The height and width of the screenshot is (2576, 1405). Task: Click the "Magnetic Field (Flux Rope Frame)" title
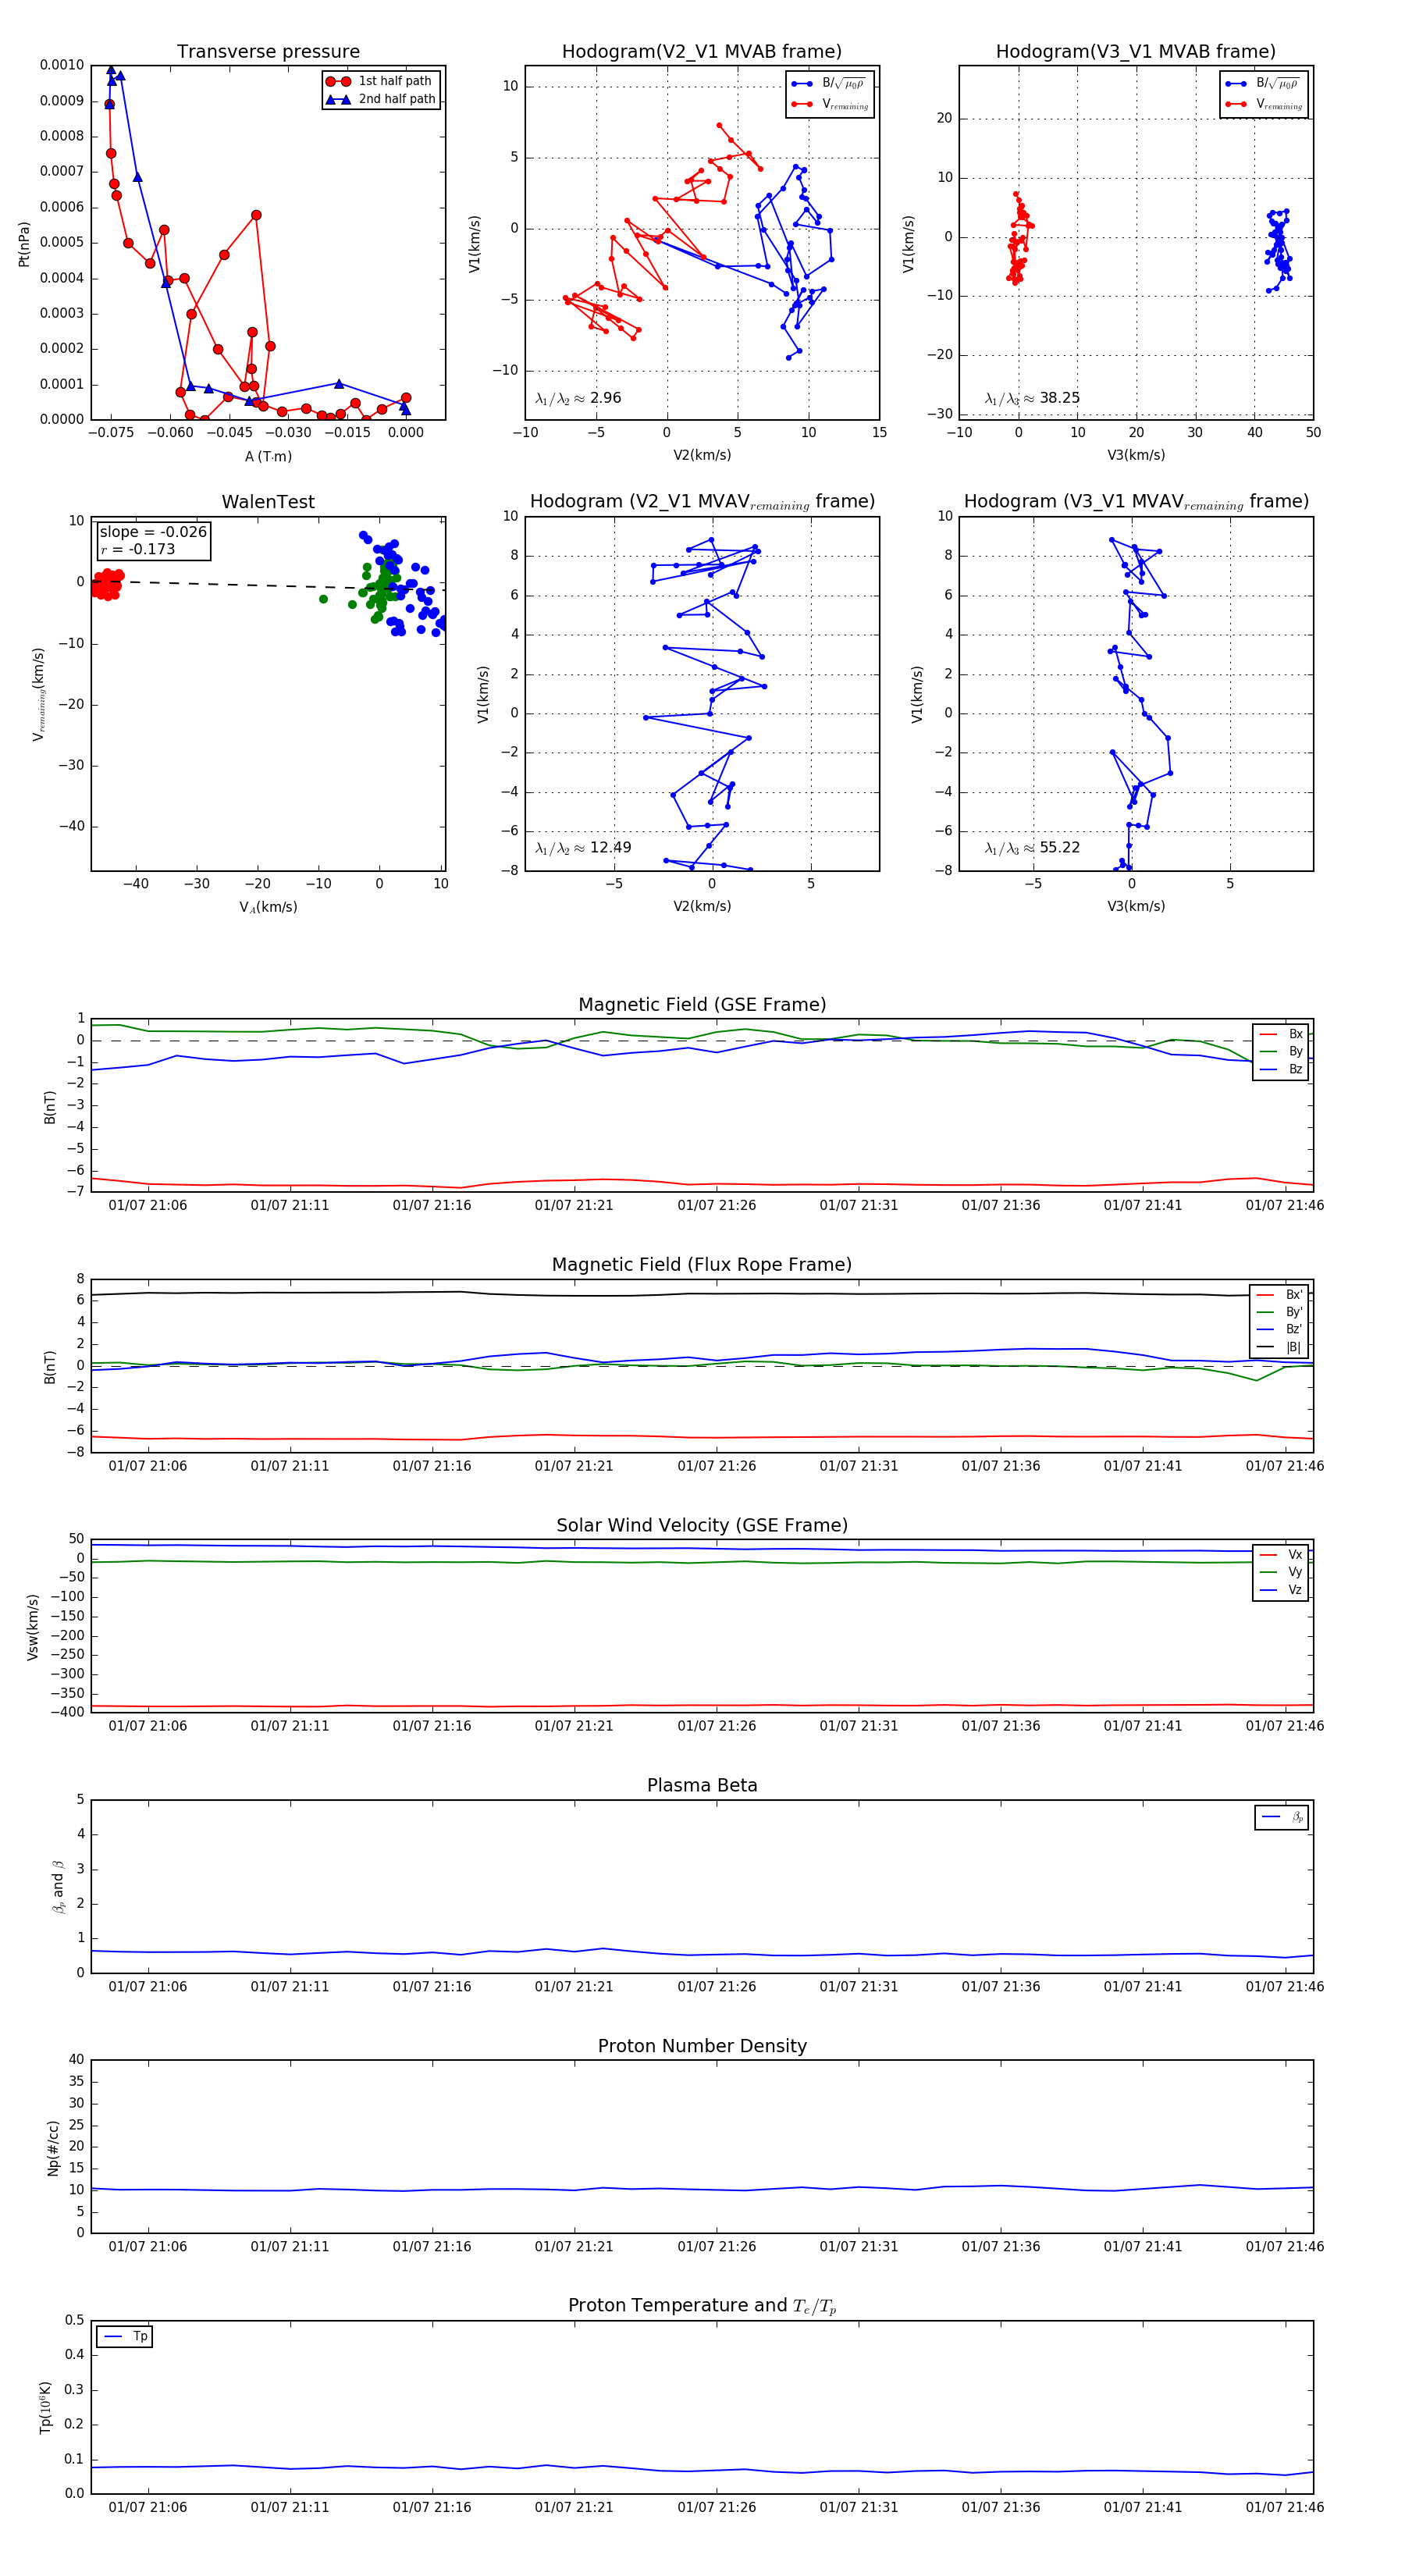point(702,1265)
